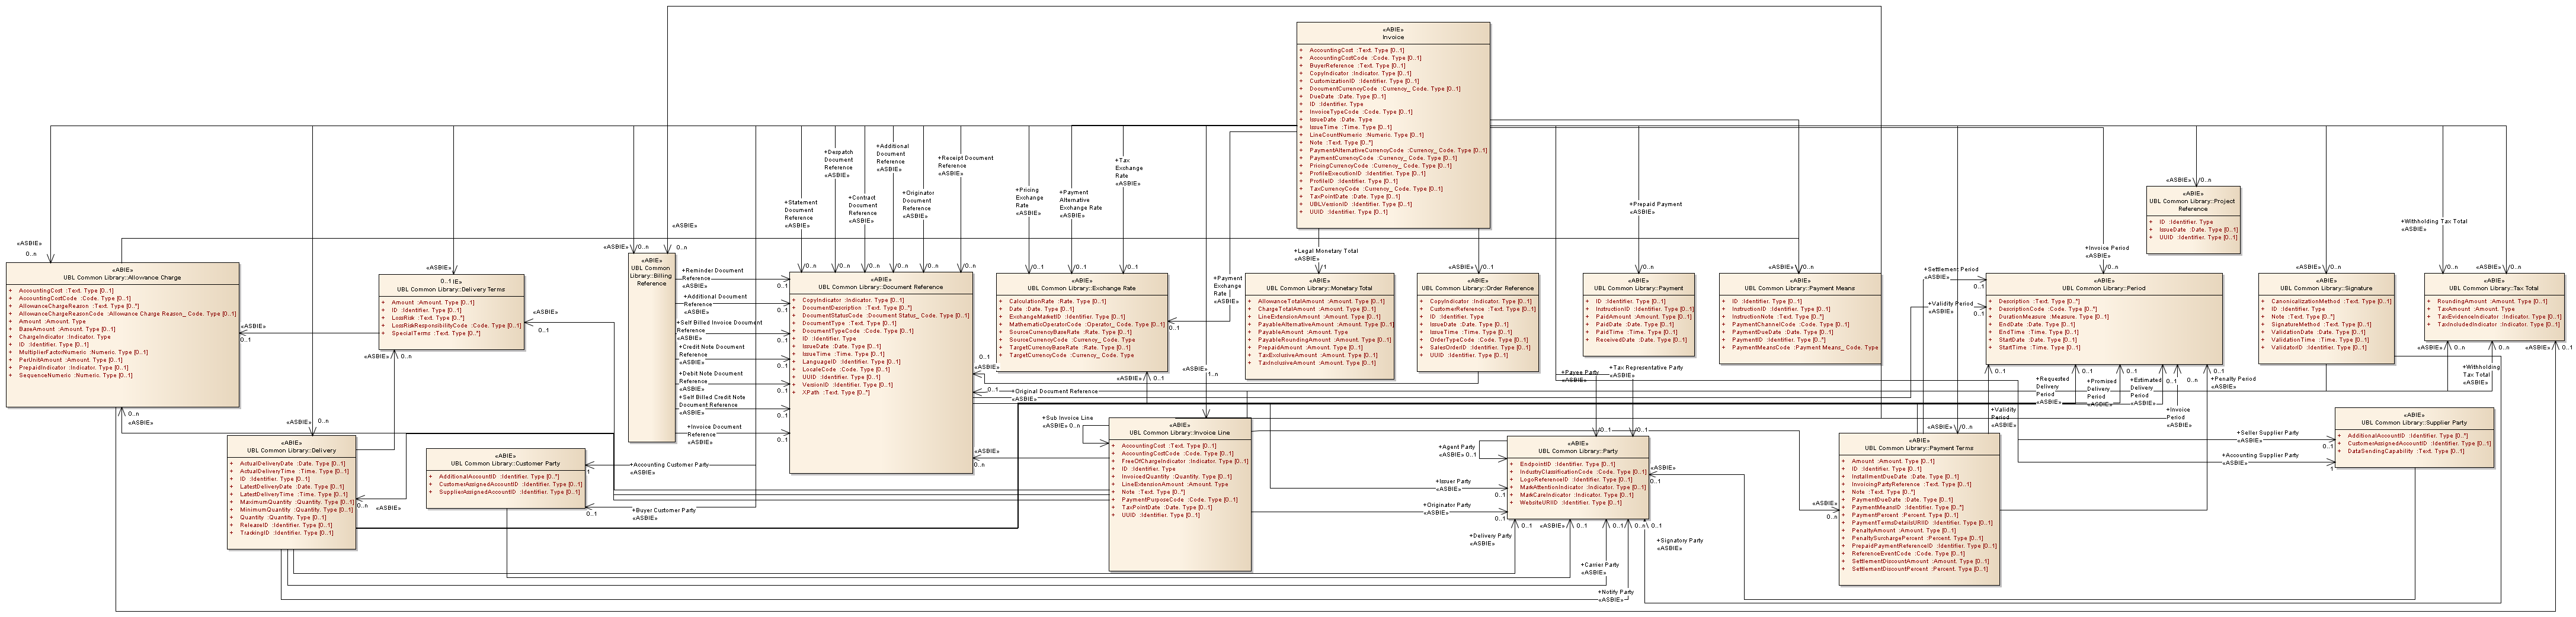Select the Invoice class box header
This screenshot has height=617, width=2576.
[x=1393, y=34]
